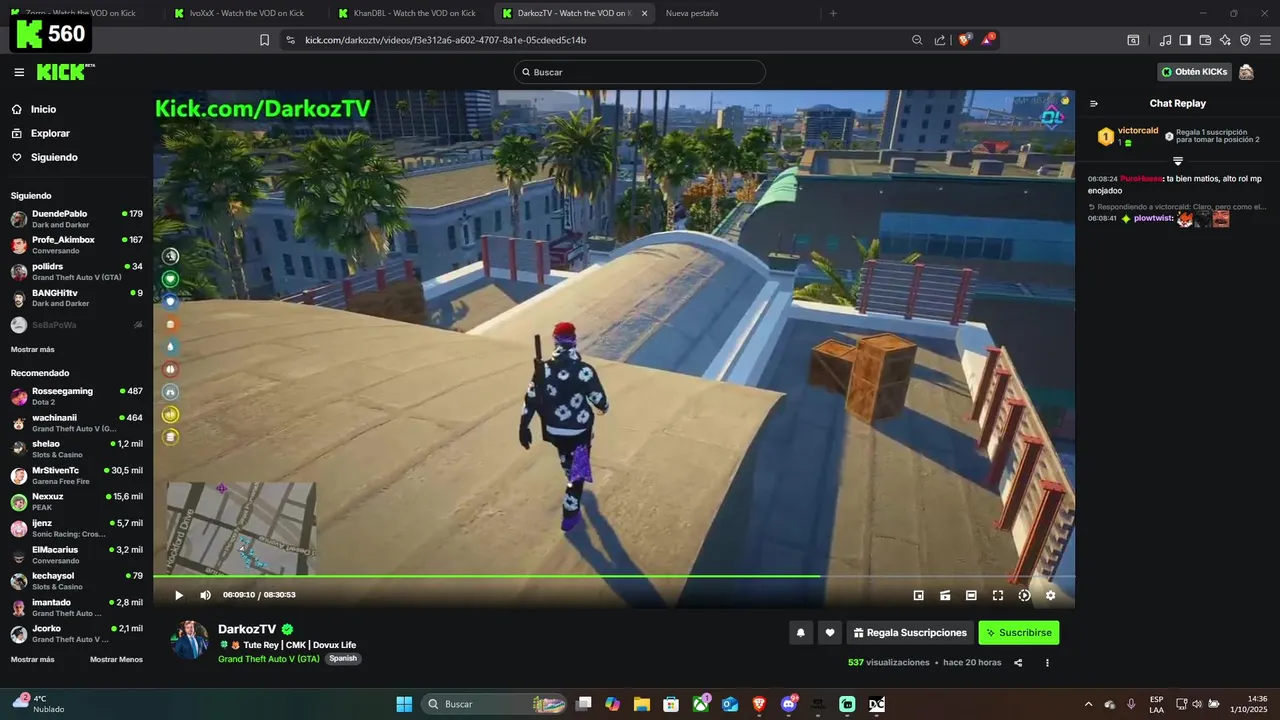Click plowtwist username in chat
The height and width of the screenshot is (720, 1280).
pos(1152,218)
